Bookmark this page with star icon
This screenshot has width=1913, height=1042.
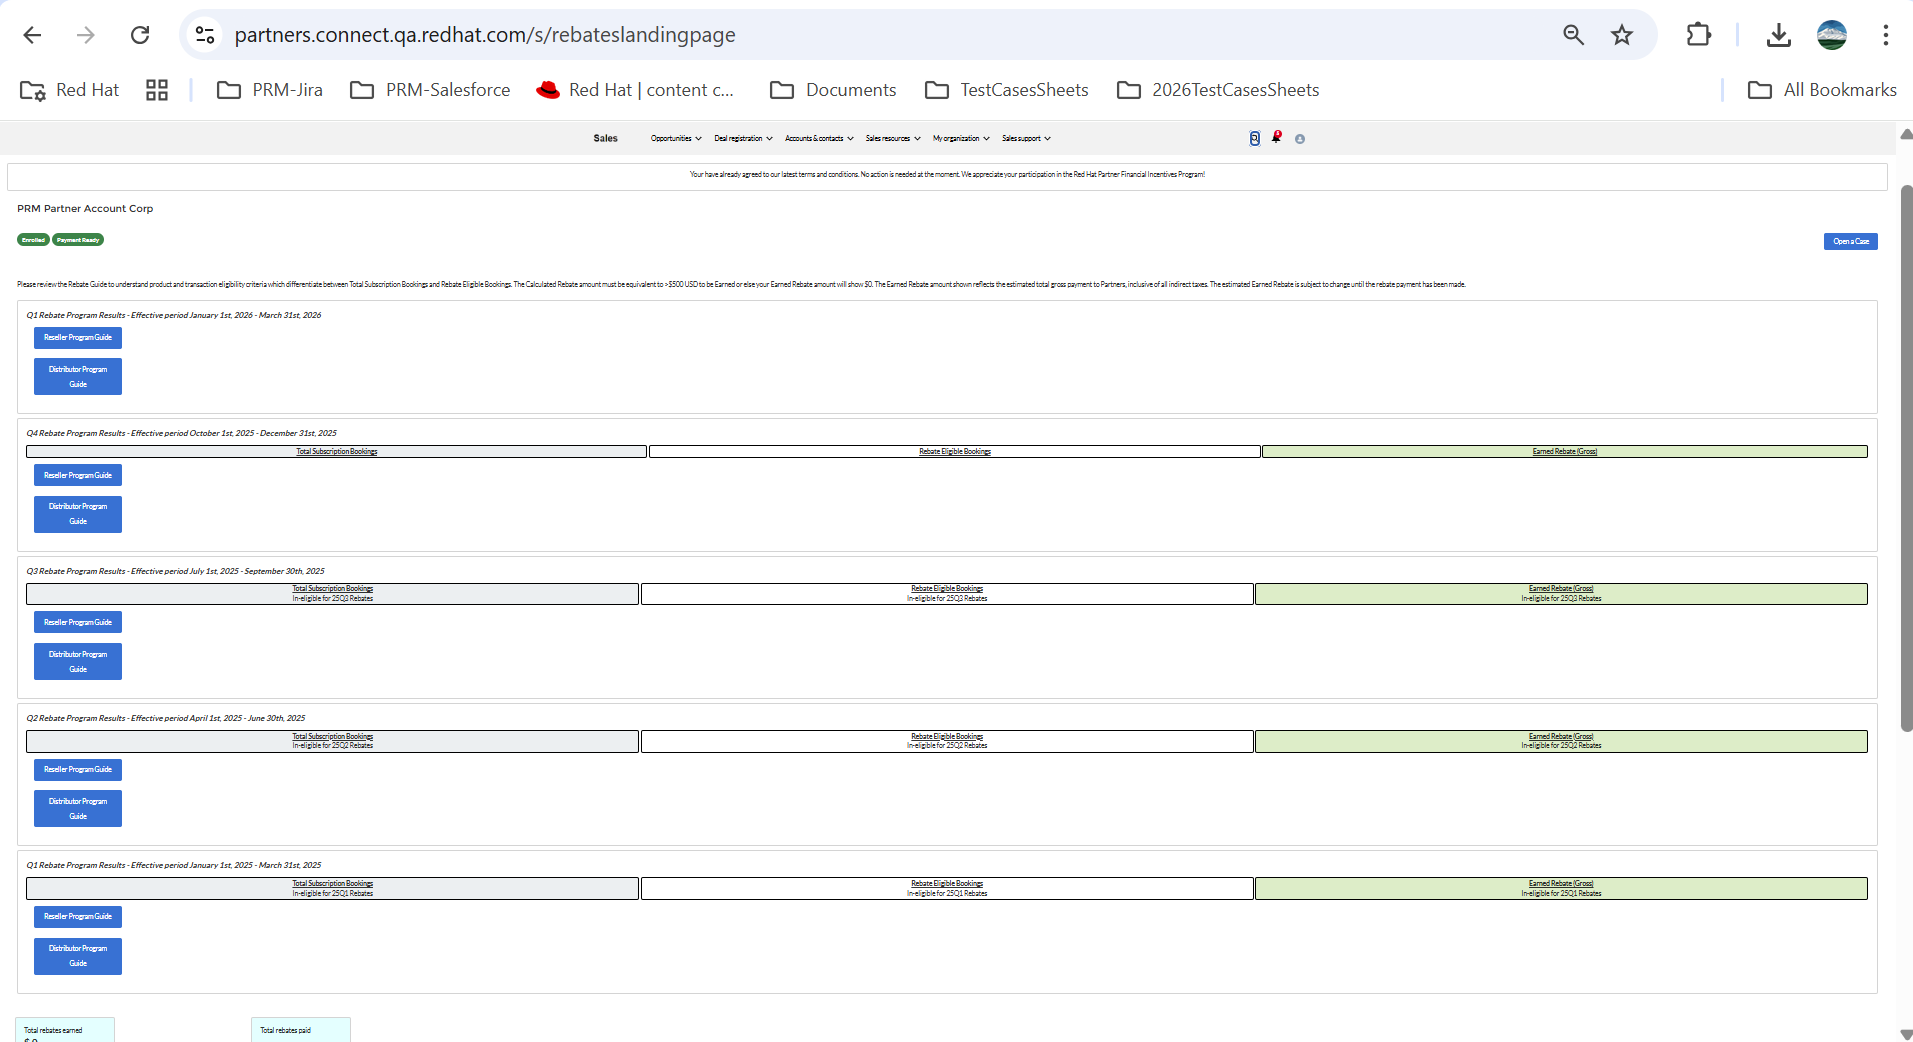coord(1621,35)
